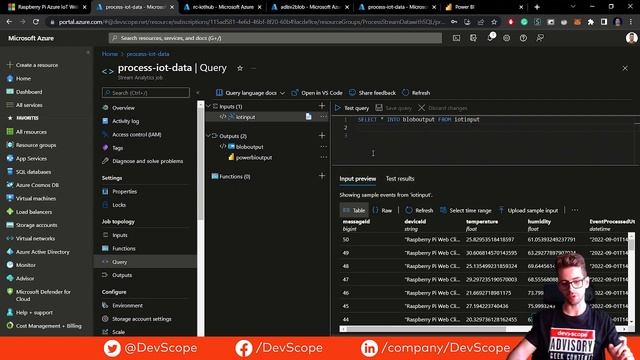Image resolution: width=640 pixels, height=360 pixels.
Task: Open Overview in resource menu
Action: 123,108
